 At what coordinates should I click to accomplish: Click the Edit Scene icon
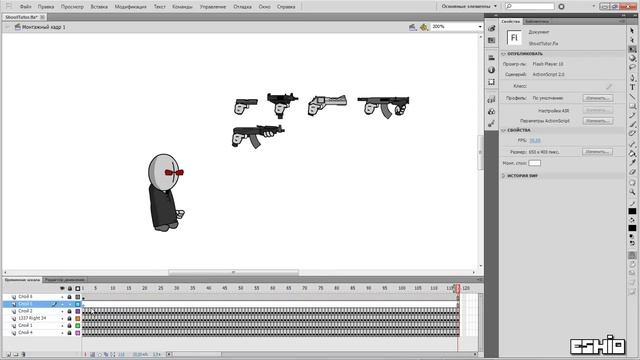click(x=413, y=27)
